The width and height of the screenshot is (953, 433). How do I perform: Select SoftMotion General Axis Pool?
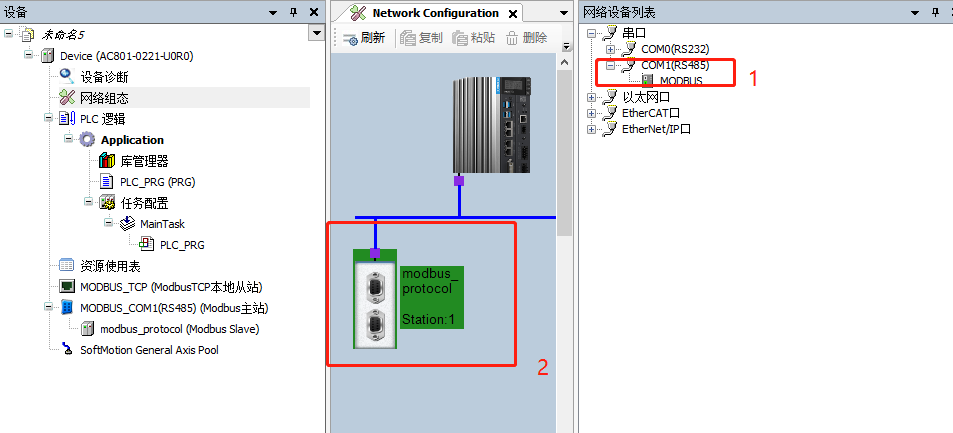tap(149, 350)
